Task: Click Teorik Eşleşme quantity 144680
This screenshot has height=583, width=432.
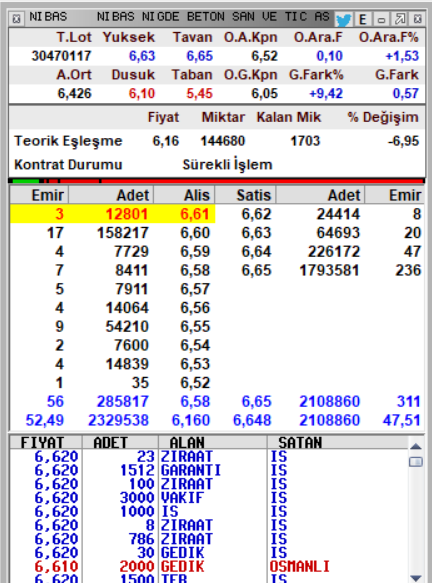Action: point(223,141)
